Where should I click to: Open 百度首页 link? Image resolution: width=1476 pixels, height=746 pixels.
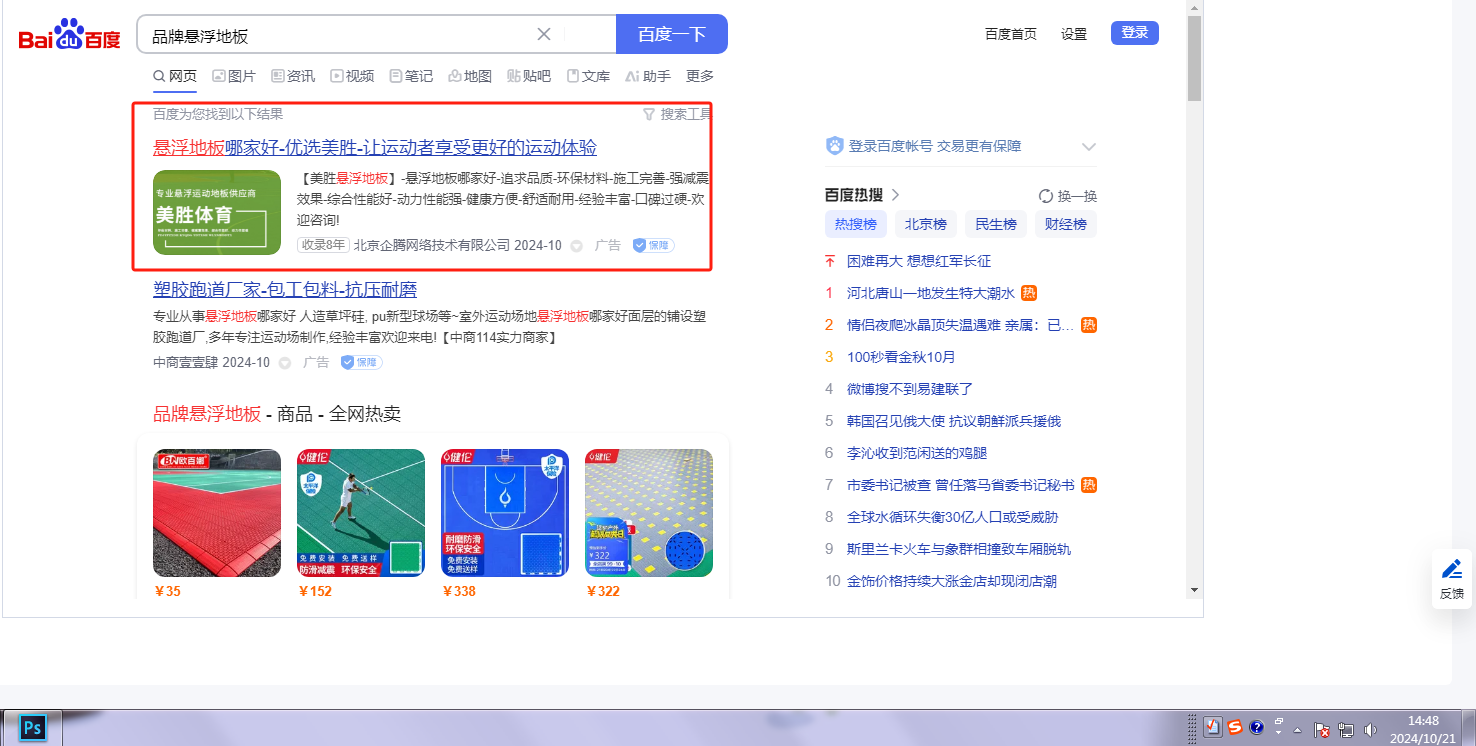[x=1011, y=34]
